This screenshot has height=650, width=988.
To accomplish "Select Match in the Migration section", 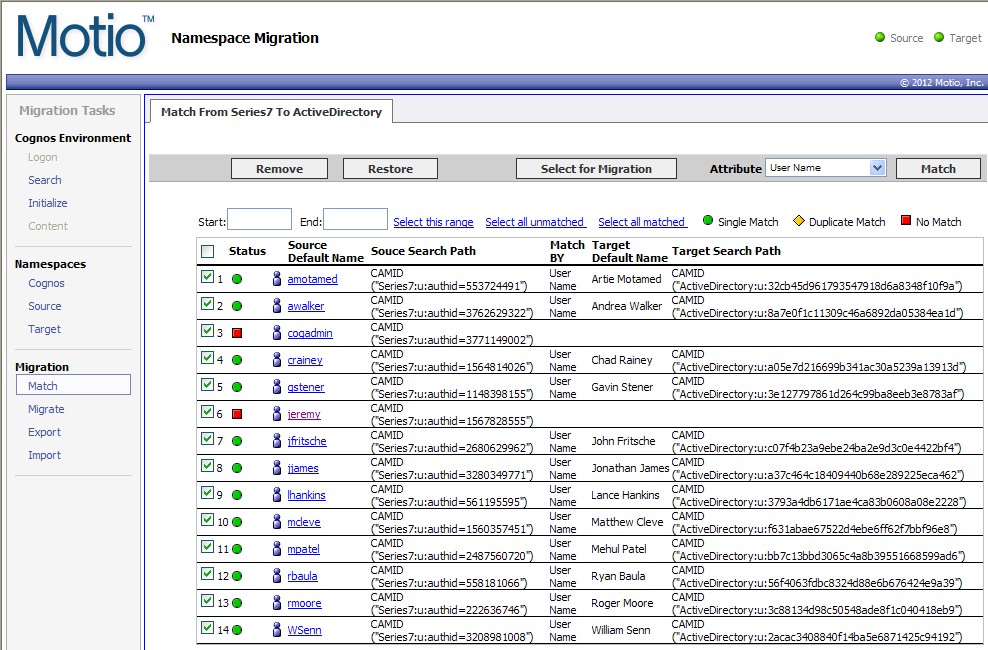I will [x=73, y=385].
